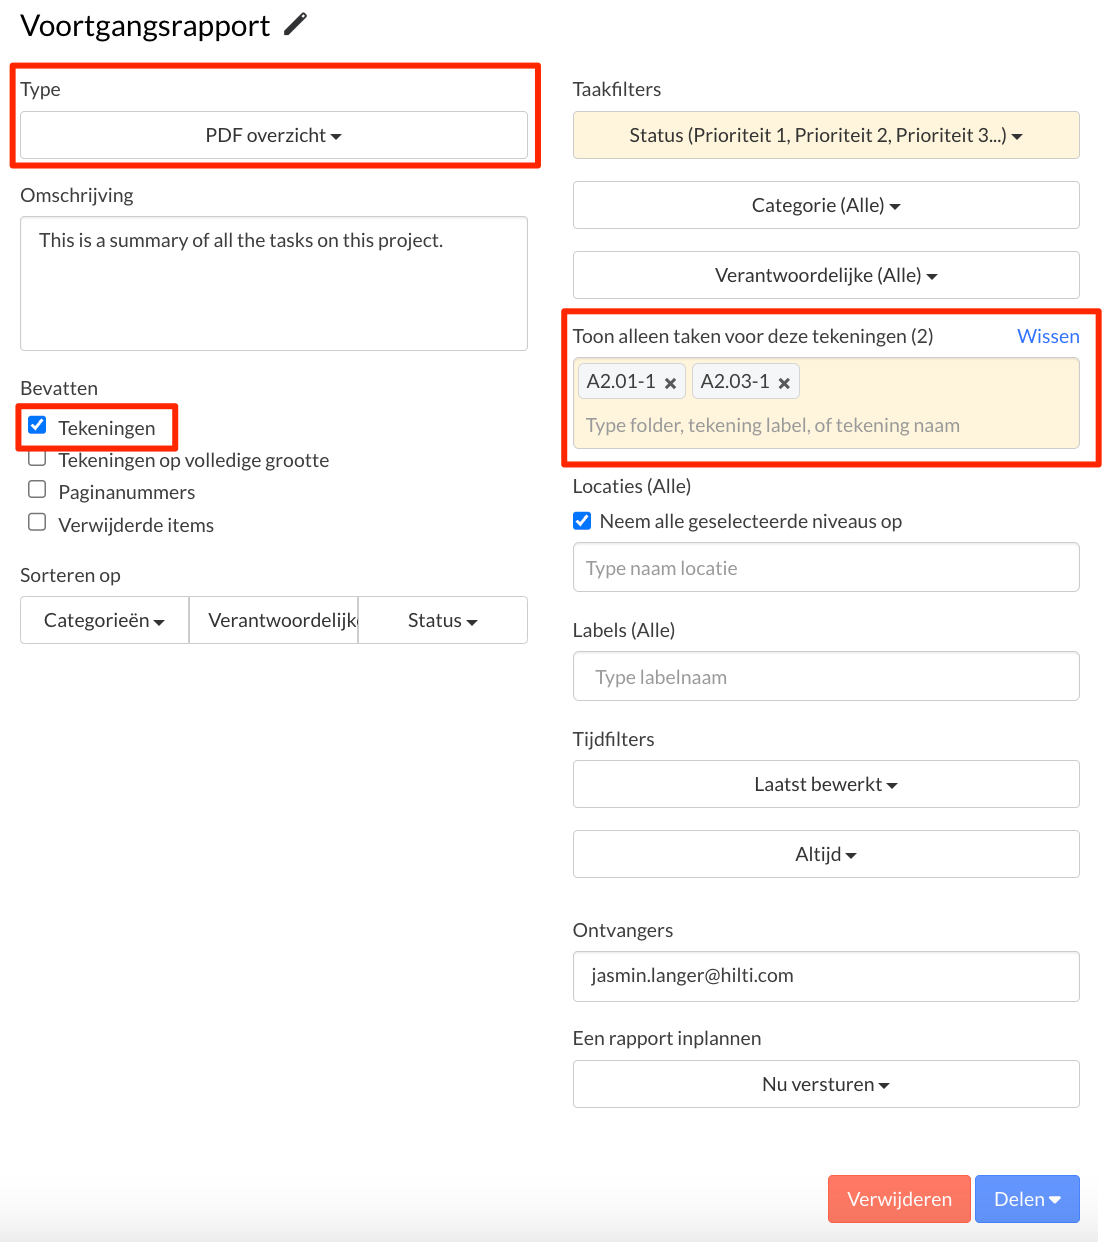The image size is (1102, 1242).
Task: Check the Paginanummers option
Action: click(x=37, y=489)
